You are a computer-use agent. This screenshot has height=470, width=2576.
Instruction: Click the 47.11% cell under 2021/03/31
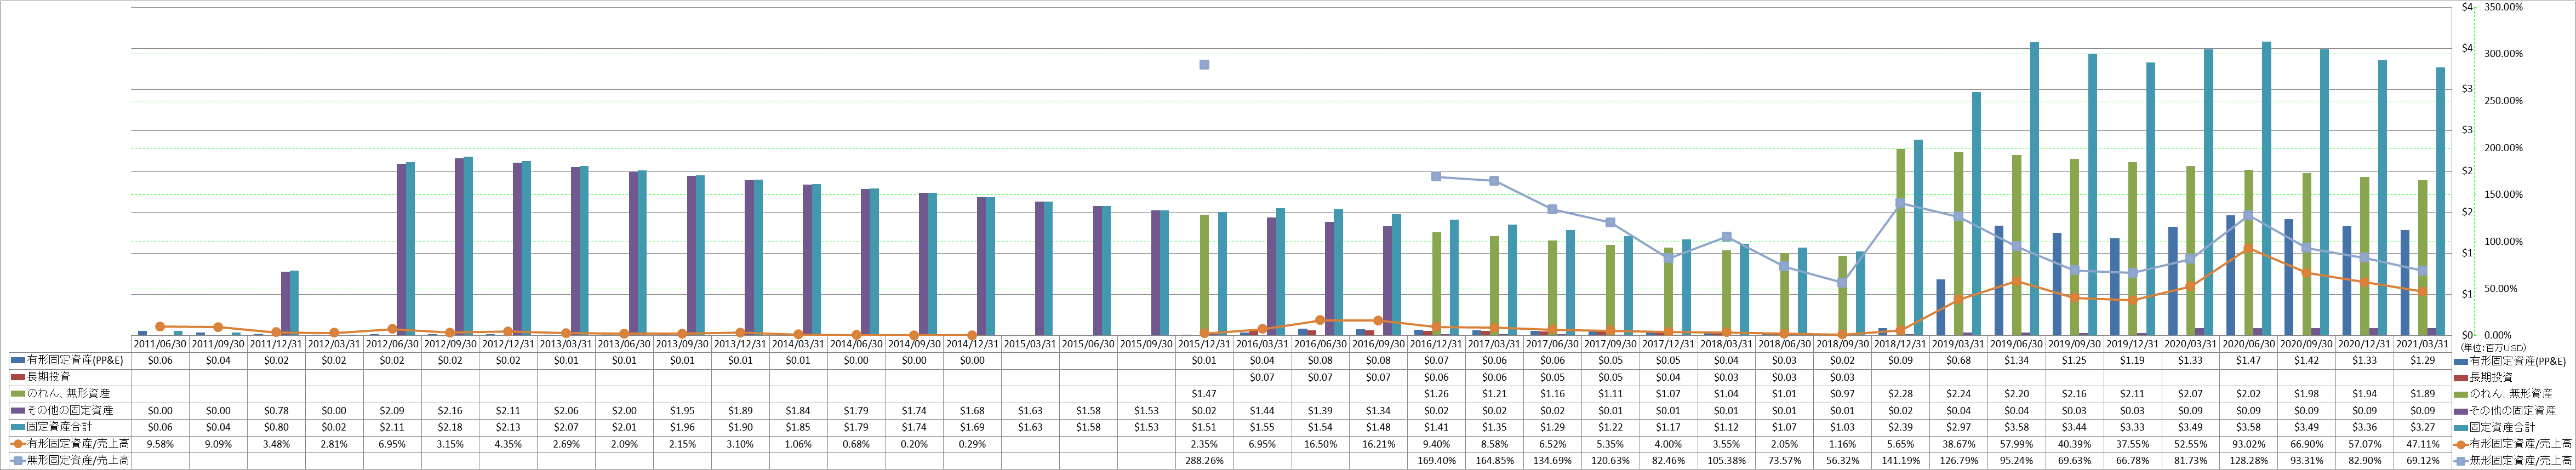click(x=2422, y=444)
